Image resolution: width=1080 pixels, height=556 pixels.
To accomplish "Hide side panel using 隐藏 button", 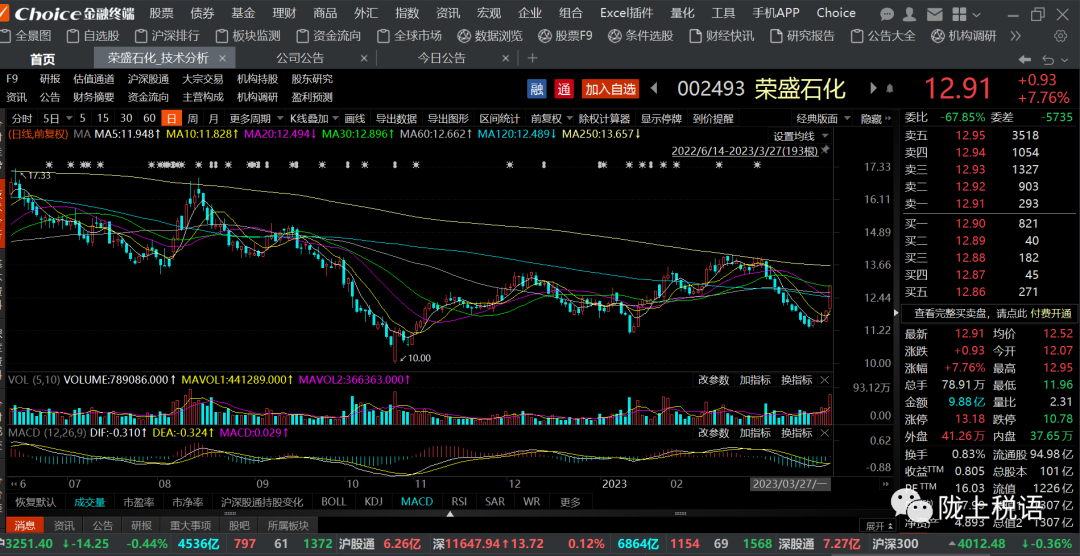I will tap(875, 119).
